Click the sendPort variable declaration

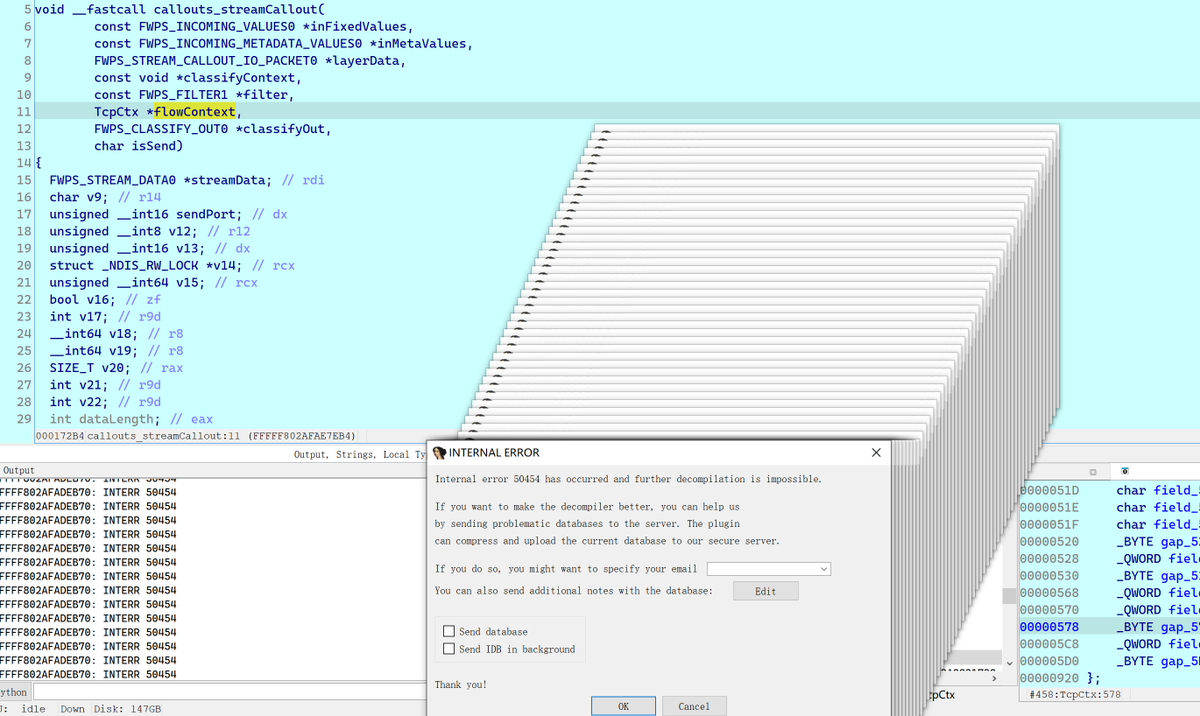148,214
